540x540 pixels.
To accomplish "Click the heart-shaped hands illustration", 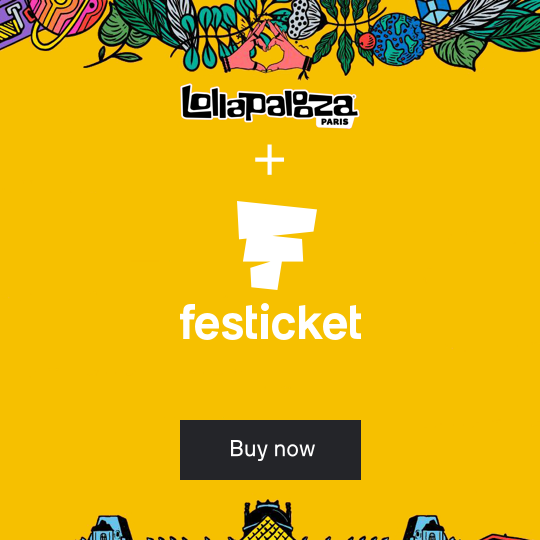I will tap(267, 48).
